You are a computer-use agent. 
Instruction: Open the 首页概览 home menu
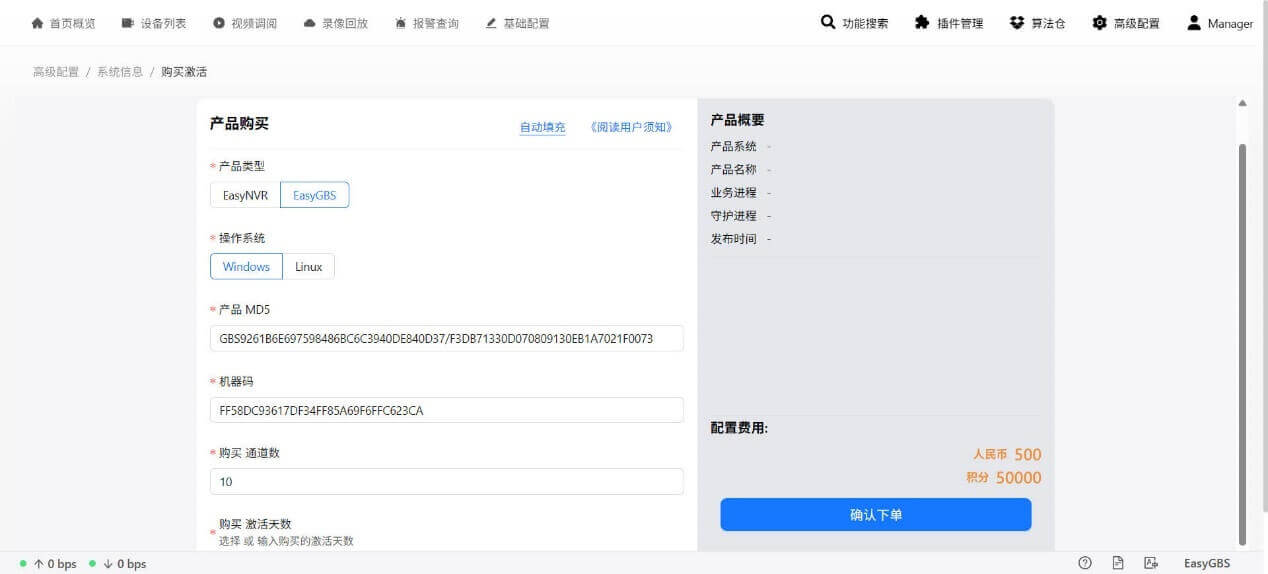[x=64, y=23]
